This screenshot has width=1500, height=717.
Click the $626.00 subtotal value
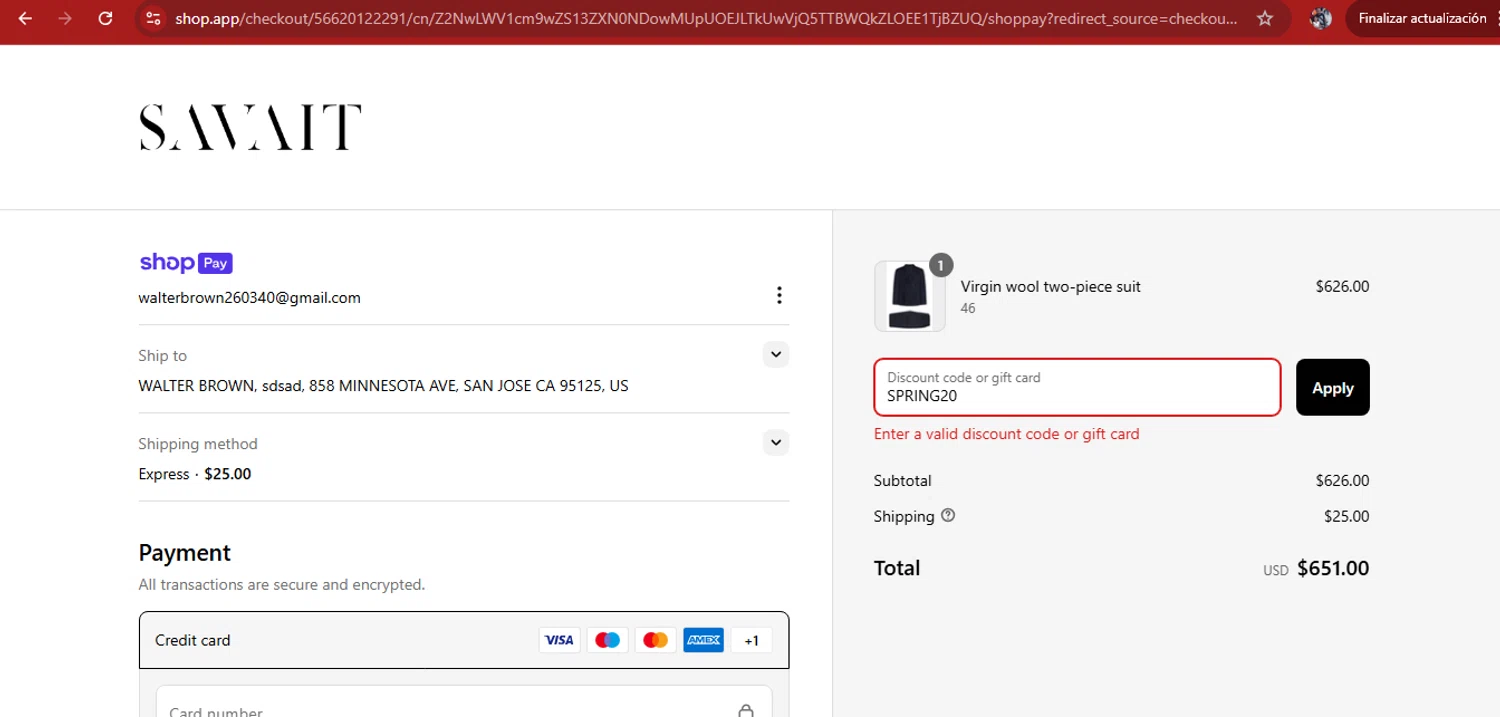tap(1343, 481)
